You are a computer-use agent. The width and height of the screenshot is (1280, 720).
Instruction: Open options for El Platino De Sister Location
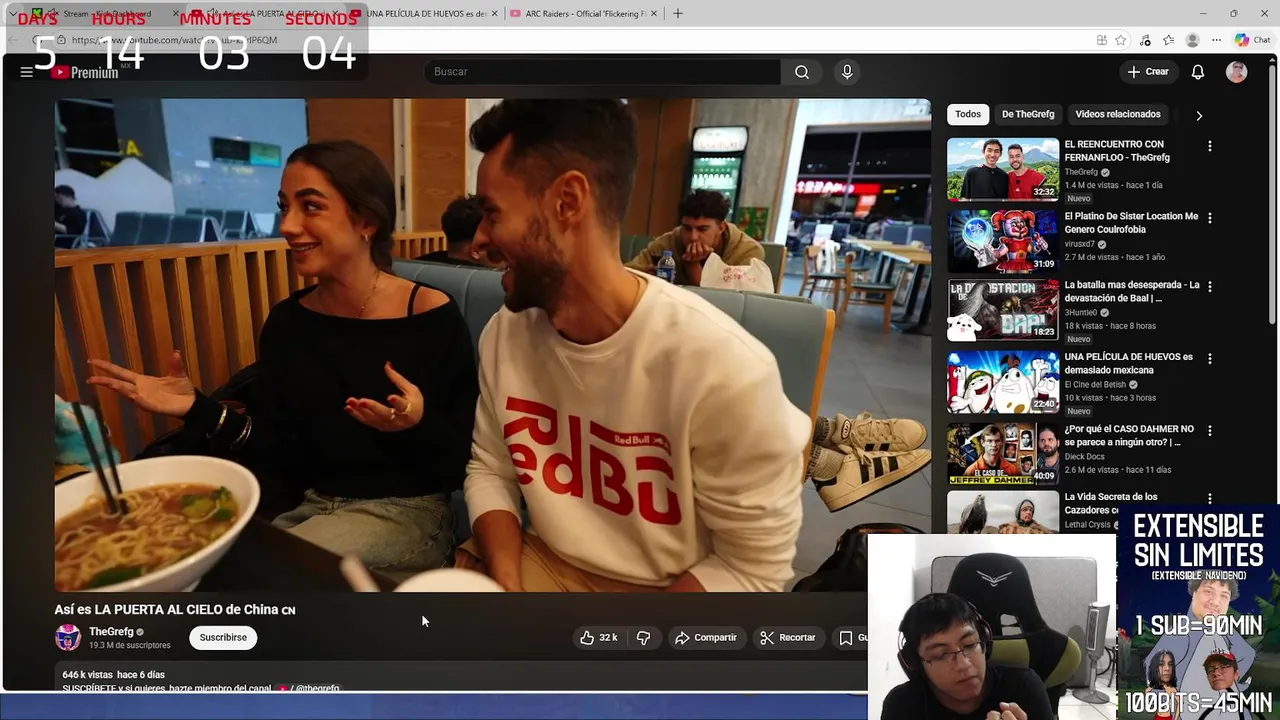coord(1209,218)
